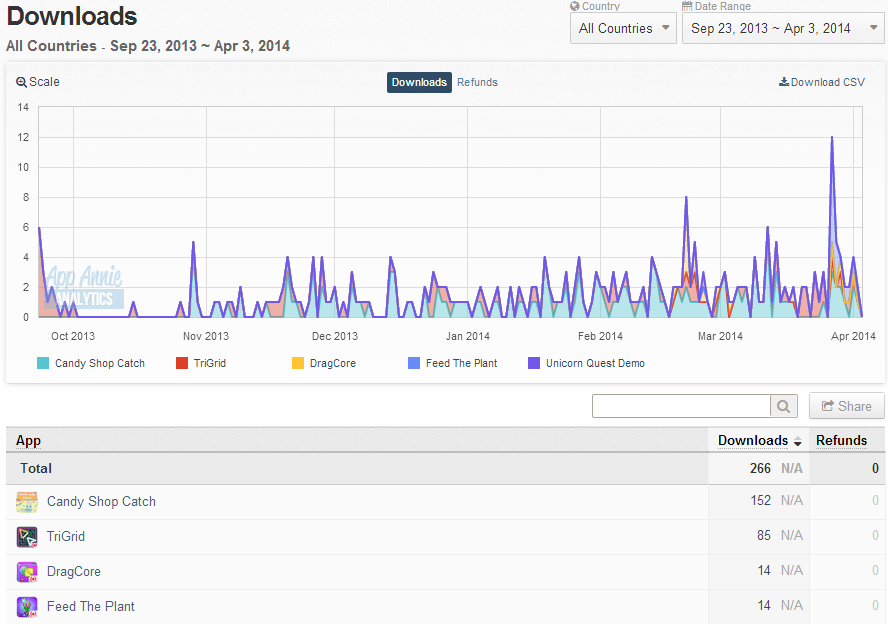Click the Share button
This screenshot has height=624, width=888.
pos(847,406)
